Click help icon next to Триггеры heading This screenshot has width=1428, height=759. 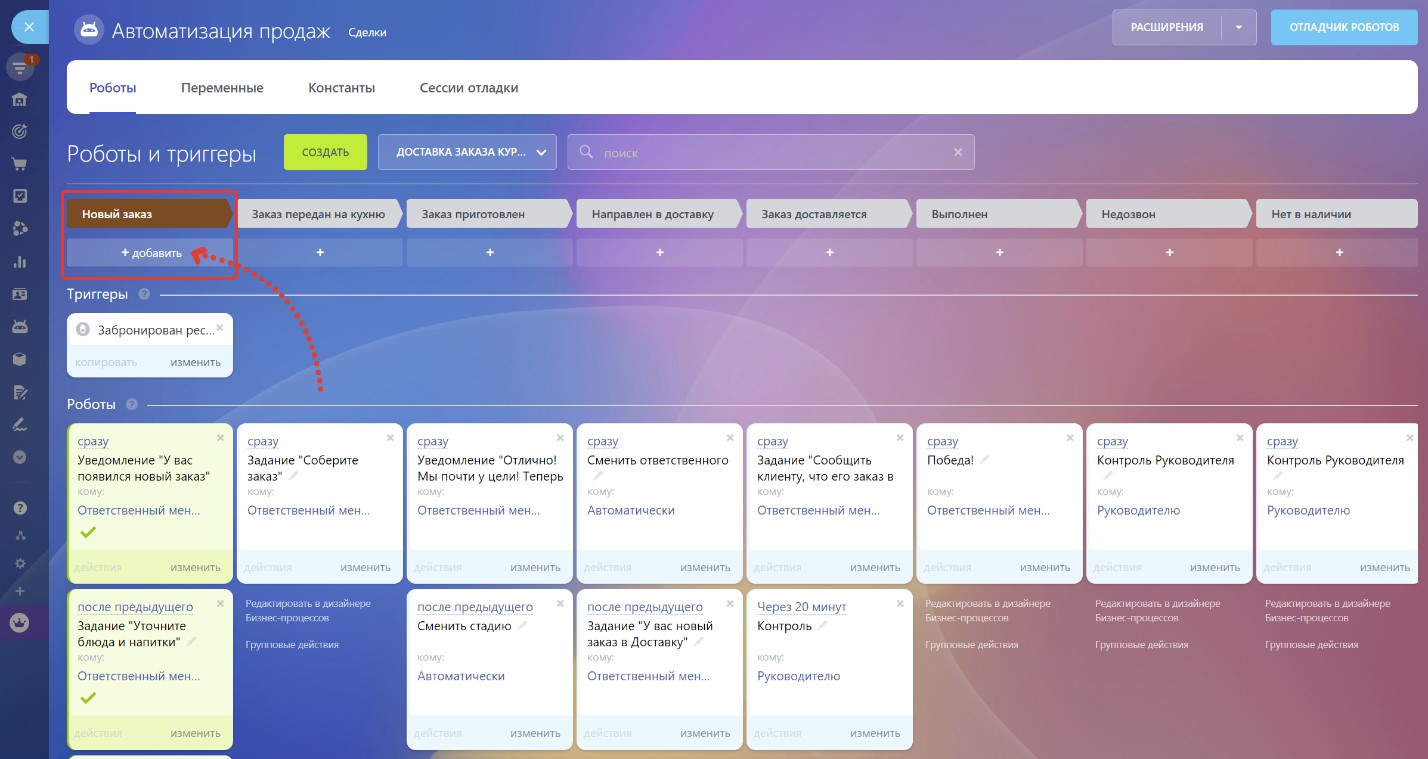[144, 294]
